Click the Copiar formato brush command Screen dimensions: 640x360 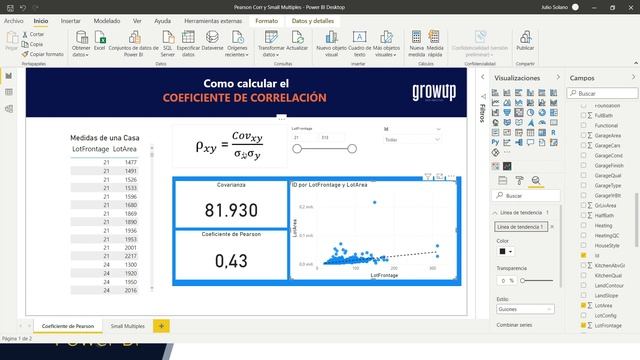(x=42, y=54)
